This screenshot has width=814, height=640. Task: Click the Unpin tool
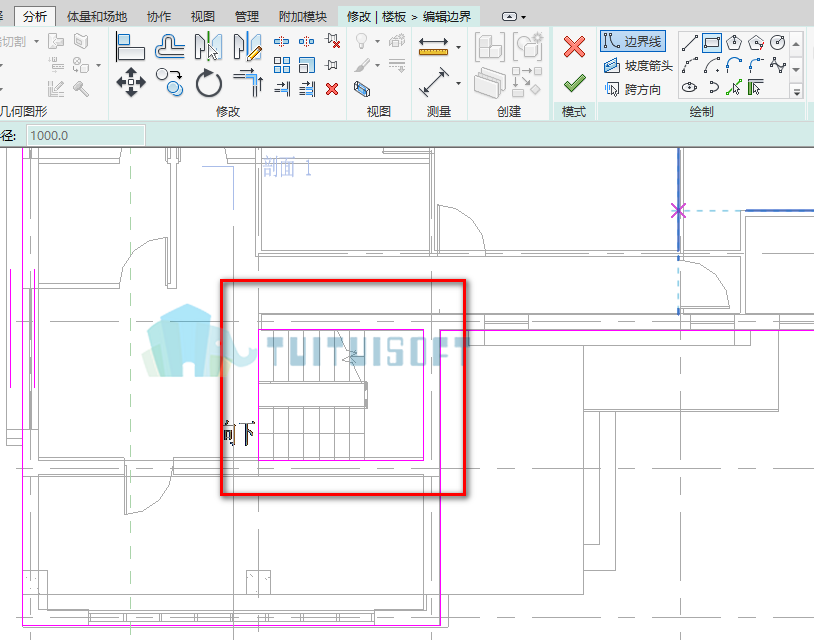tap(332, 41)
